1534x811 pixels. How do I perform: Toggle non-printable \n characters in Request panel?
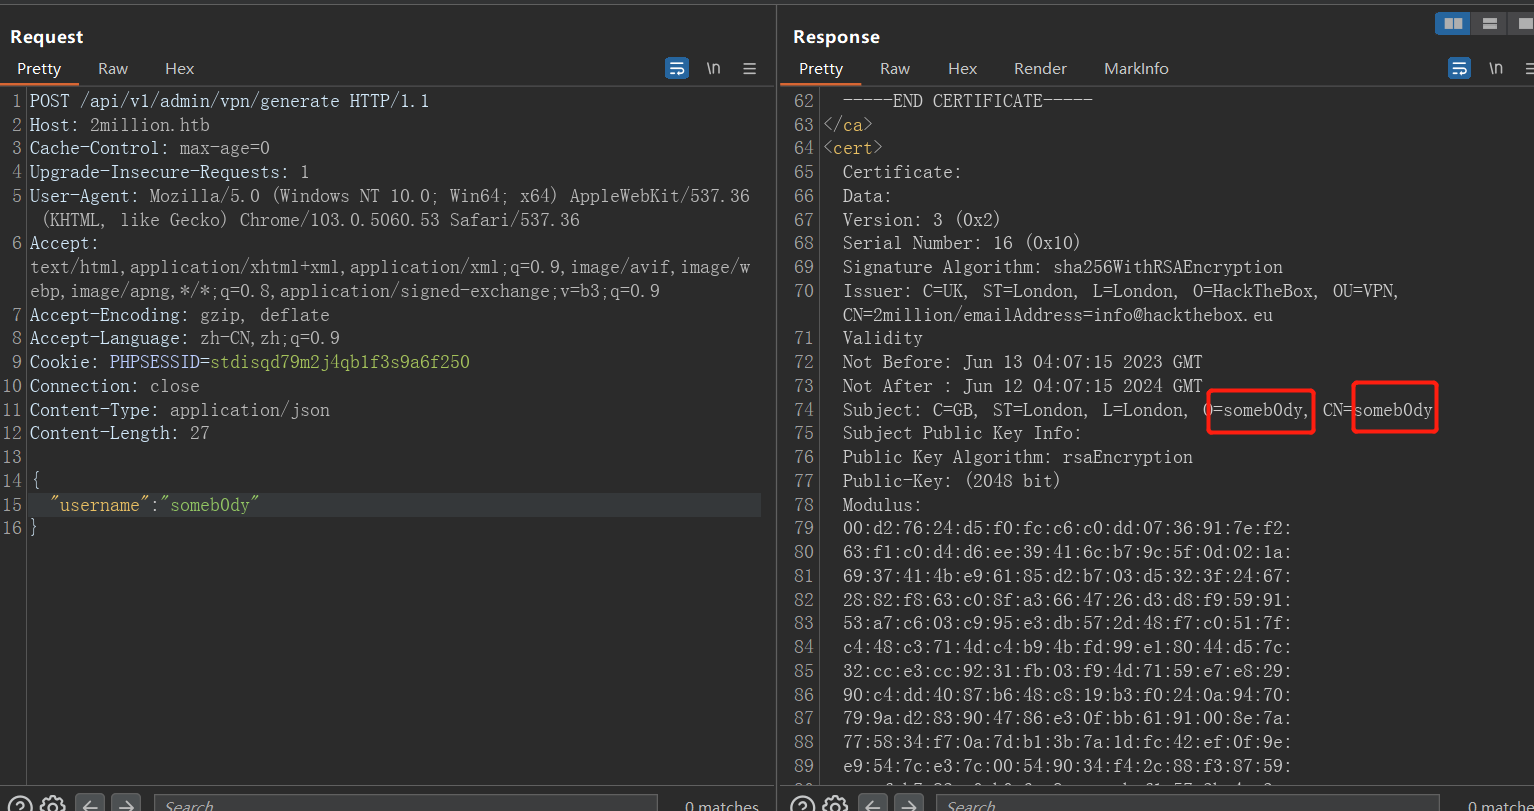click(x=713, y=68)
